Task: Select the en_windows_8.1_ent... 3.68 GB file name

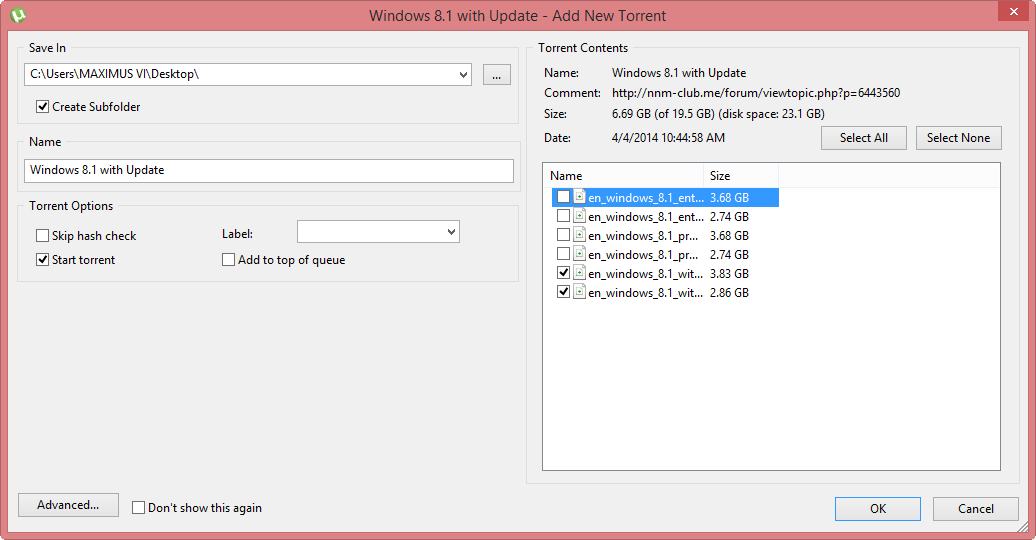Action: pyautogui.click(x=646, y=198)
